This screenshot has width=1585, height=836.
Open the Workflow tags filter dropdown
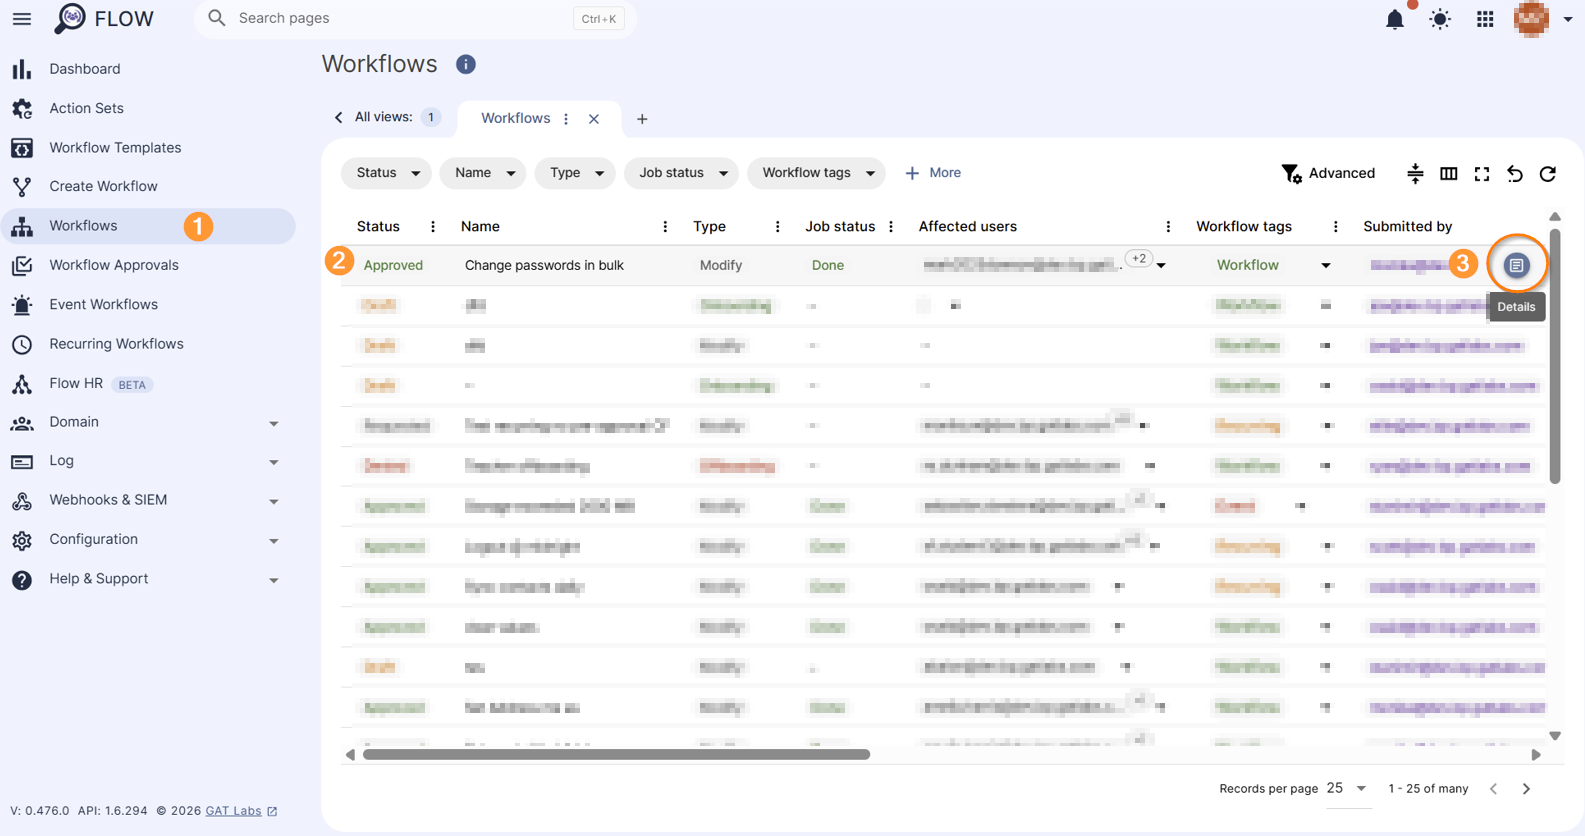(816, 173)
